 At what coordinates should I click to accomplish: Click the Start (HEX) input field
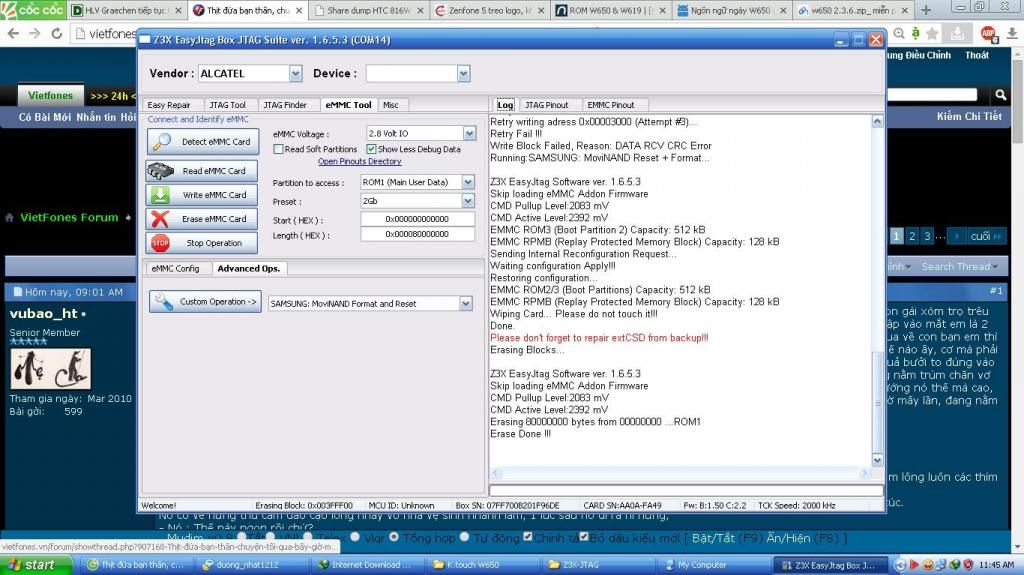pos(417,219)
